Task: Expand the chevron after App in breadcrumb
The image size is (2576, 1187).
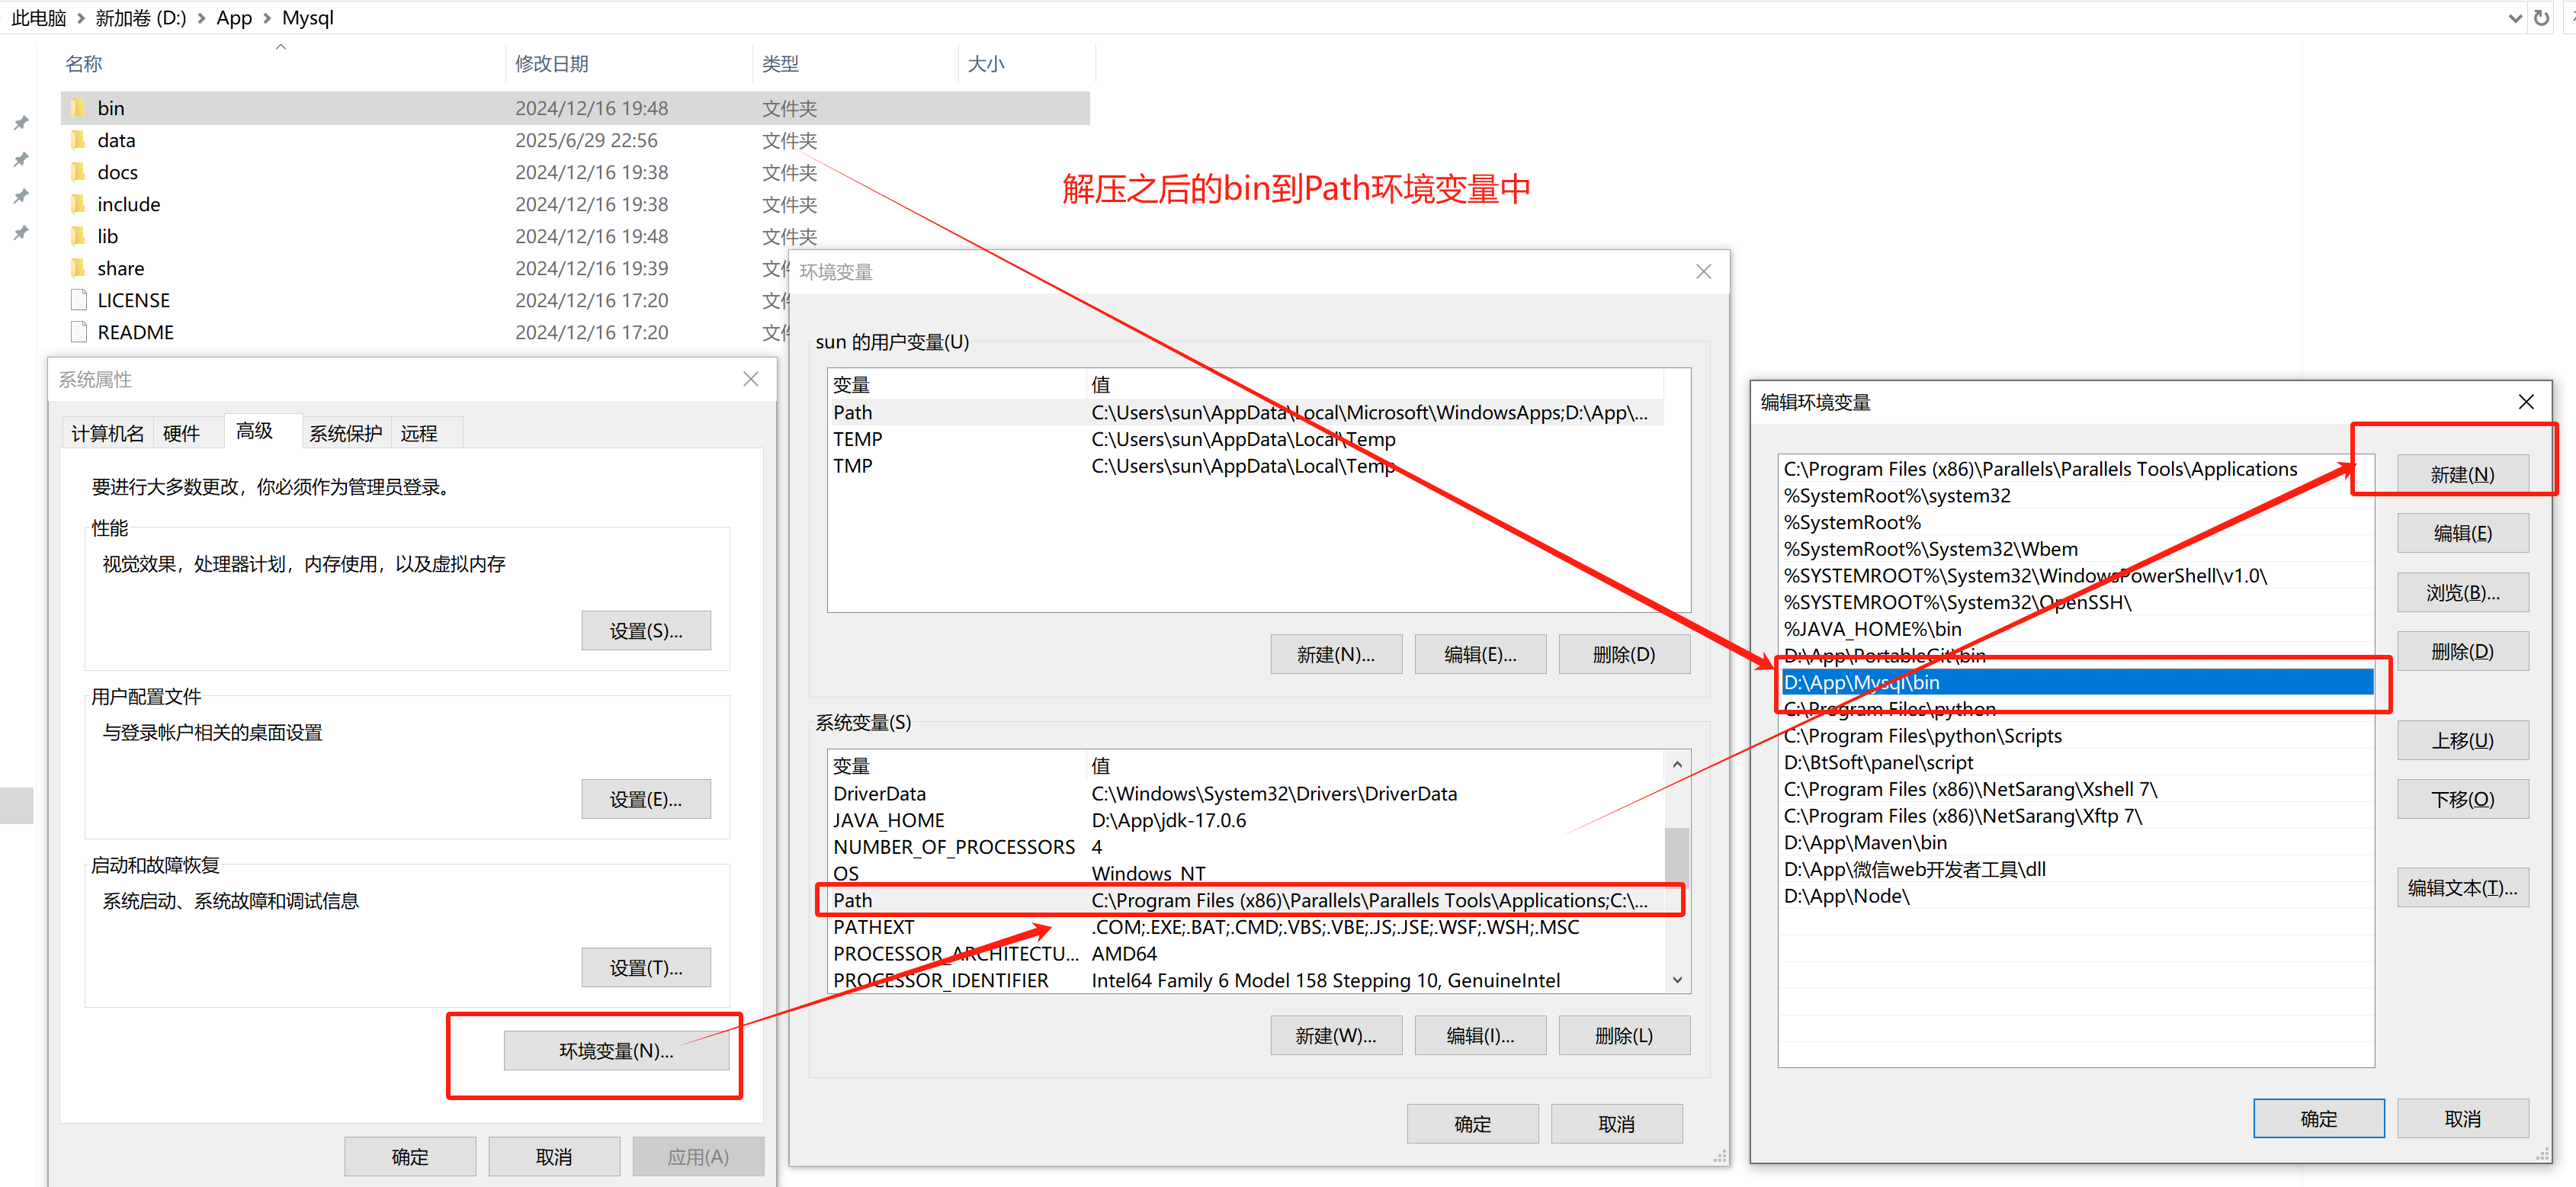Action: tap(267, 18)
